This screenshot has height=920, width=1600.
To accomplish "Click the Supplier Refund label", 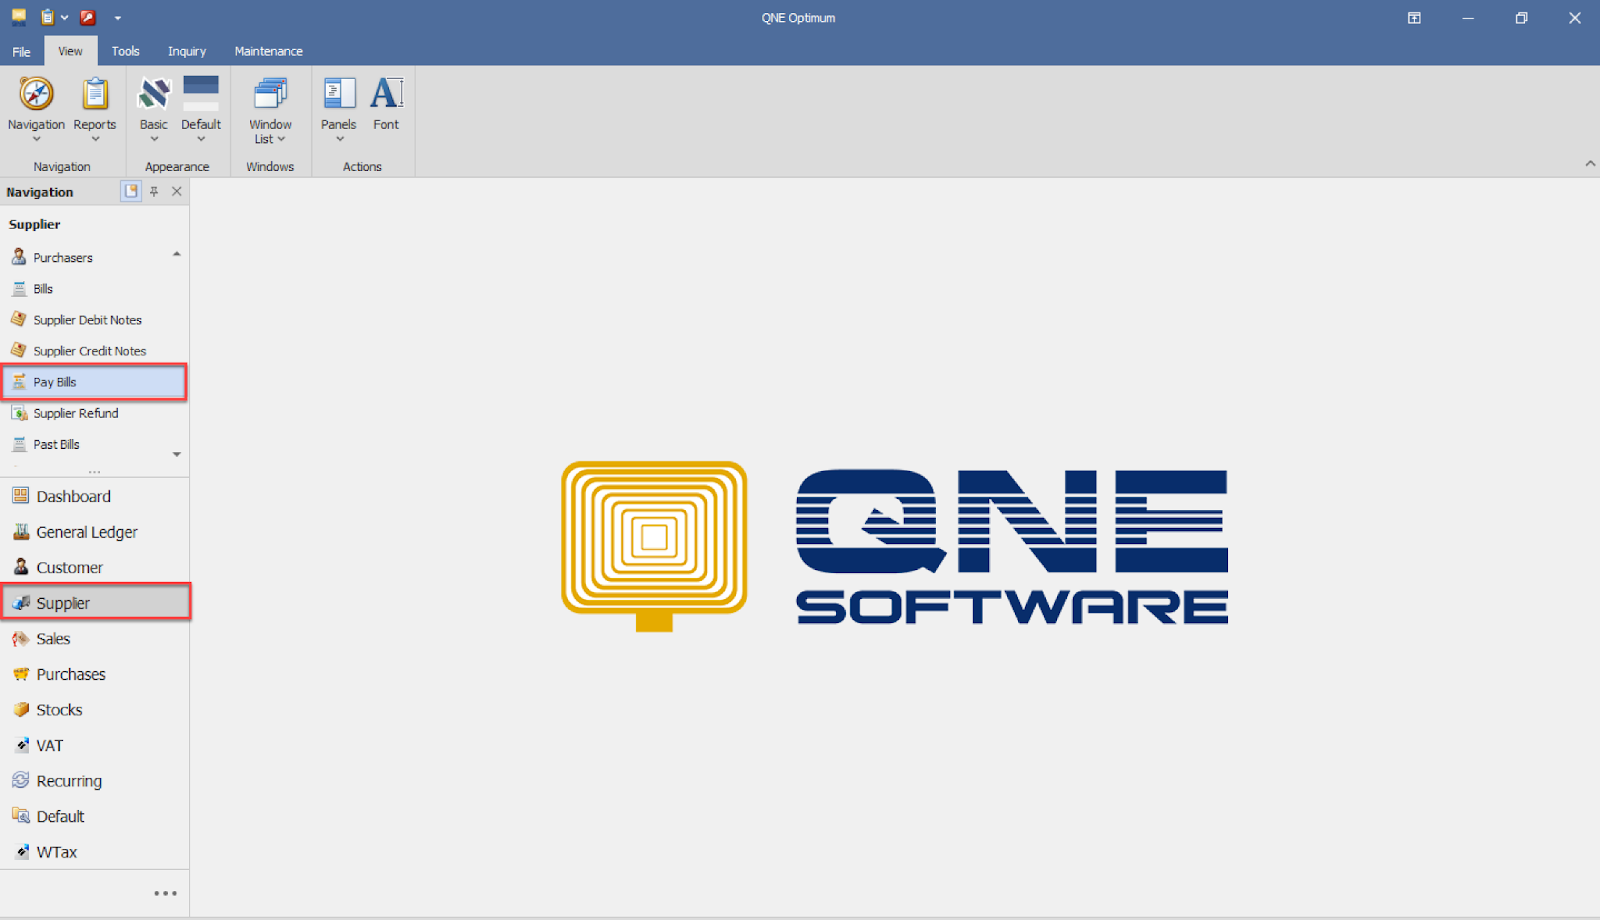I will 76,413.
